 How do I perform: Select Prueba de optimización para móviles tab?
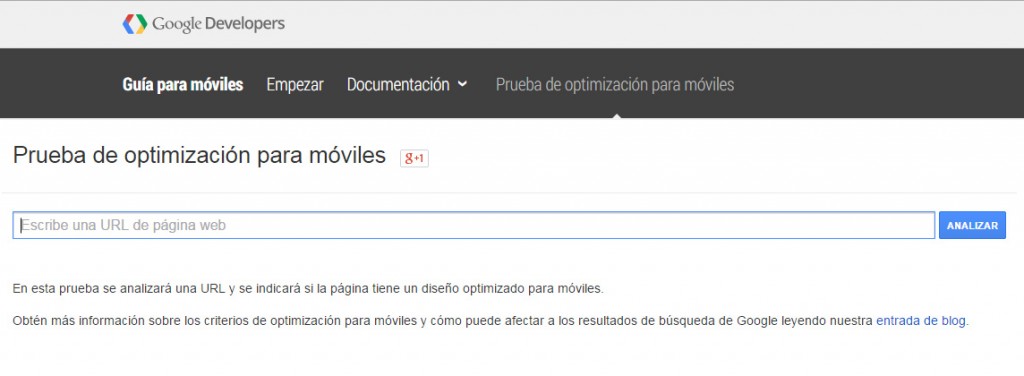pos(615,85)
